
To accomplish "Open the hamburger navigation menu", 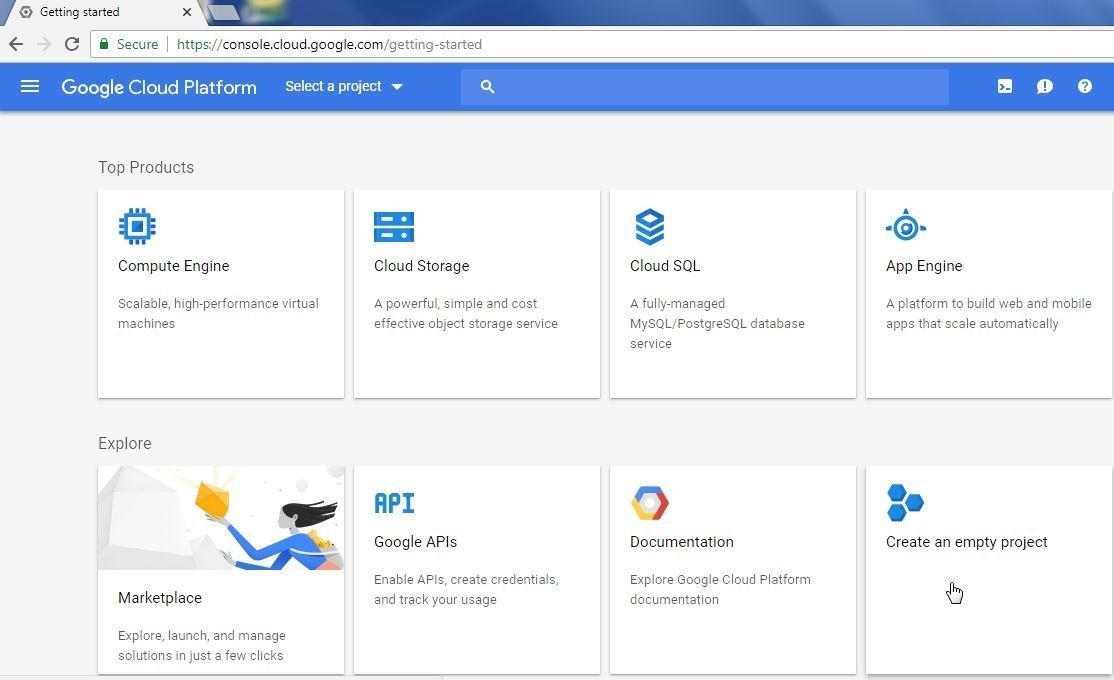I will pyautogui.click(x=30, y=86).
